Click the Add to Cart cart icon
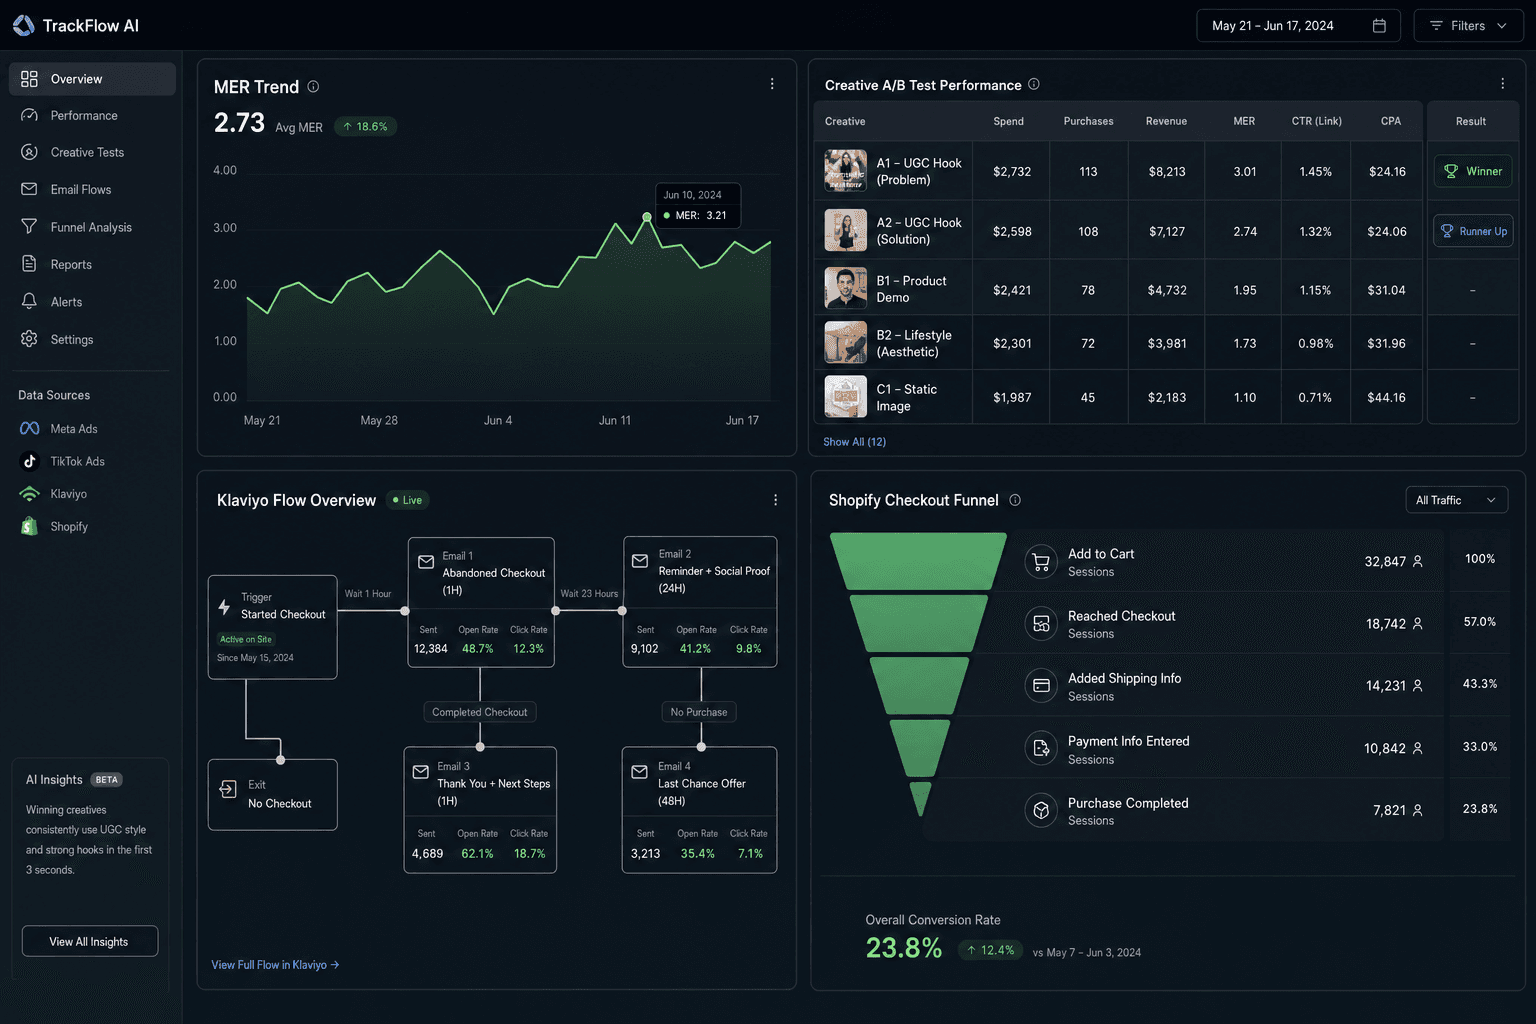Screen dimensions: 1536x1024 tap(1041, 562)
